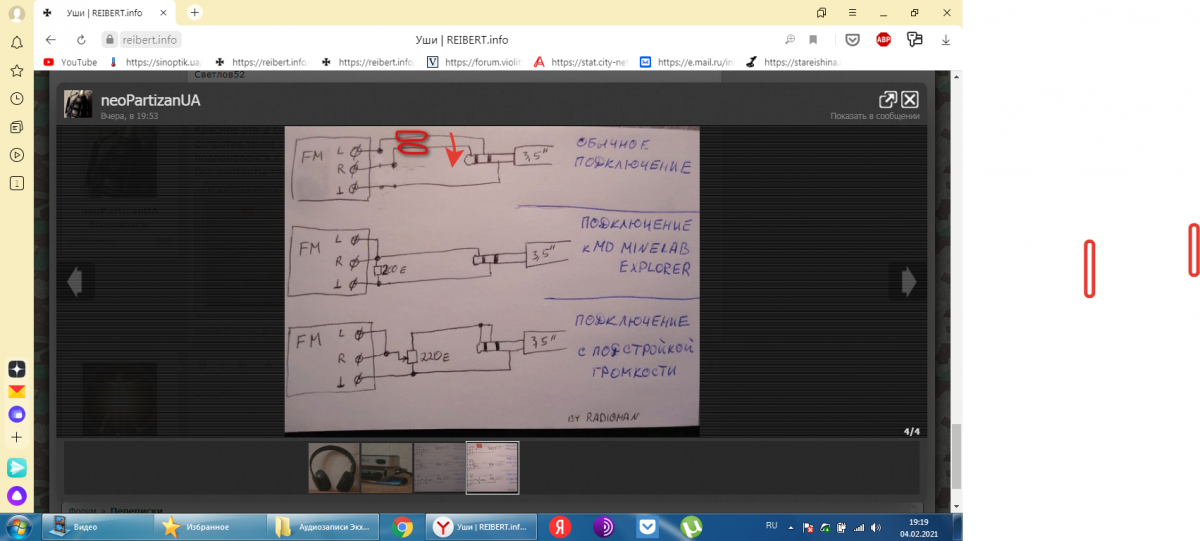Open collections icon in sidebar

pos(17,127)
